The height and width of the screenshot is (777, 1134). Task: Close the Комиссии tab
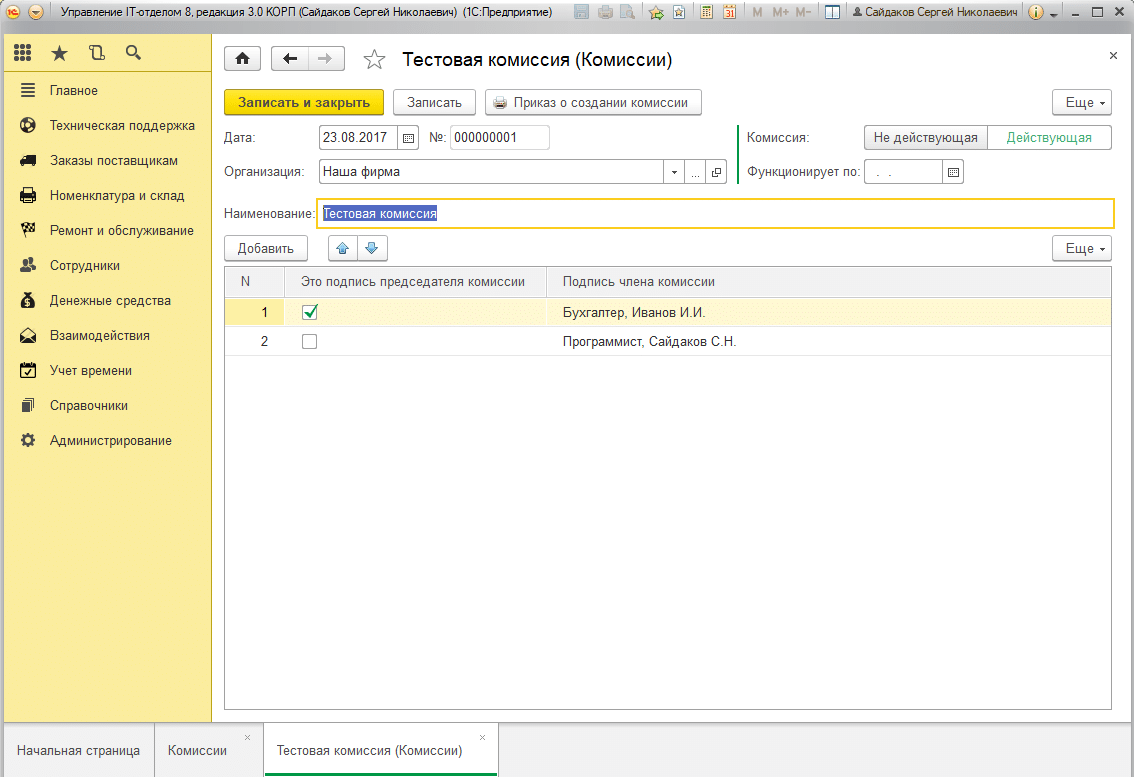(x=247, y=737)
